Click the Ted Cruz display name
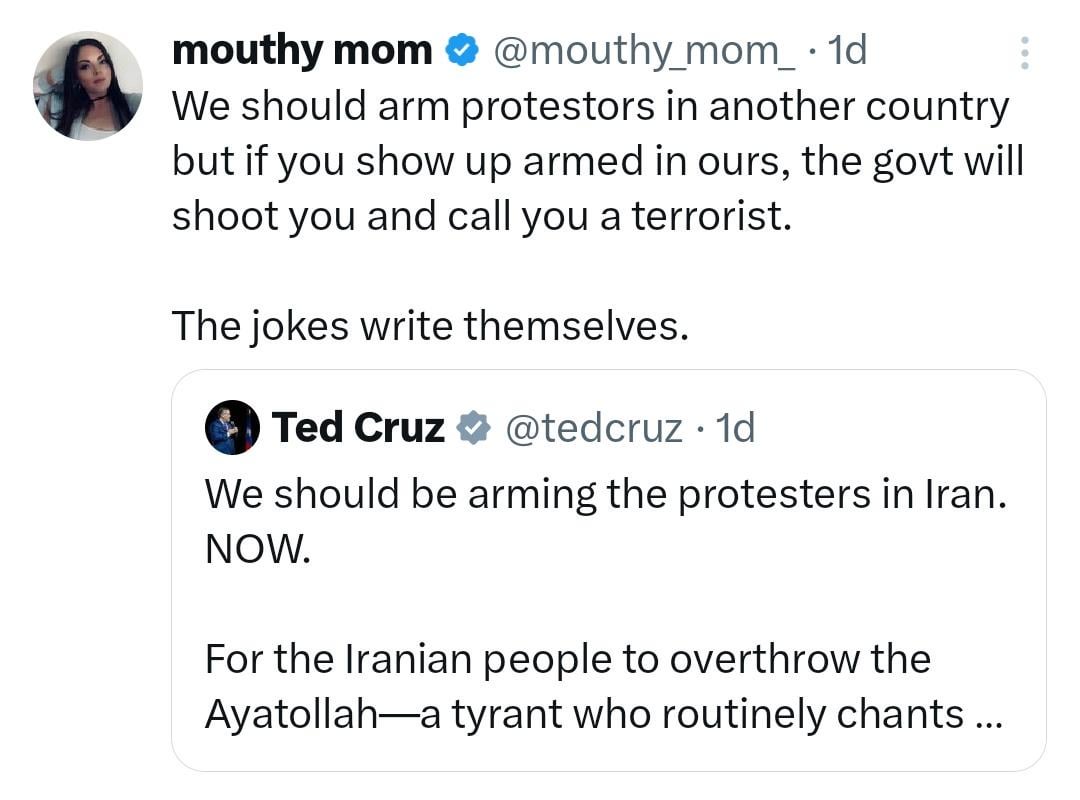The width and height of the screenshot is (1080, 800). pyautogui.click(x=358, y=429)
